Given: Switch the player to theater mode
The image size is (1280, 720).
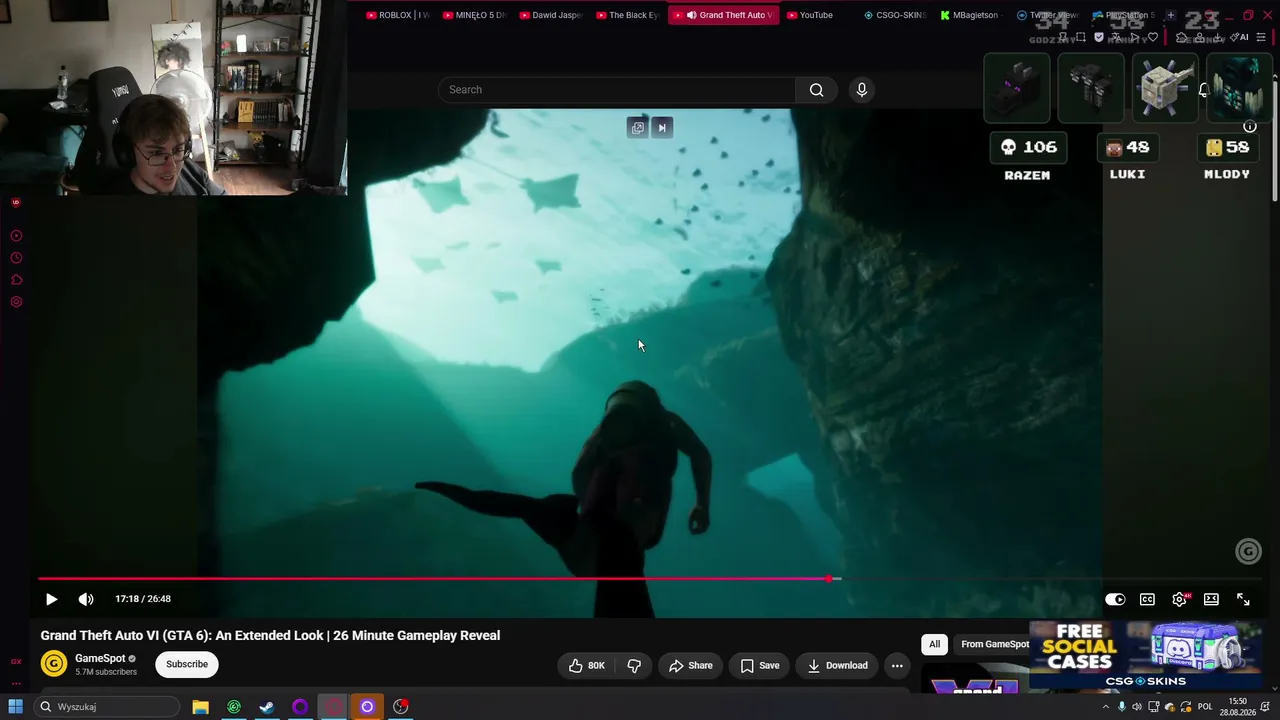Looking at the screenshot, I should 1211,599.
